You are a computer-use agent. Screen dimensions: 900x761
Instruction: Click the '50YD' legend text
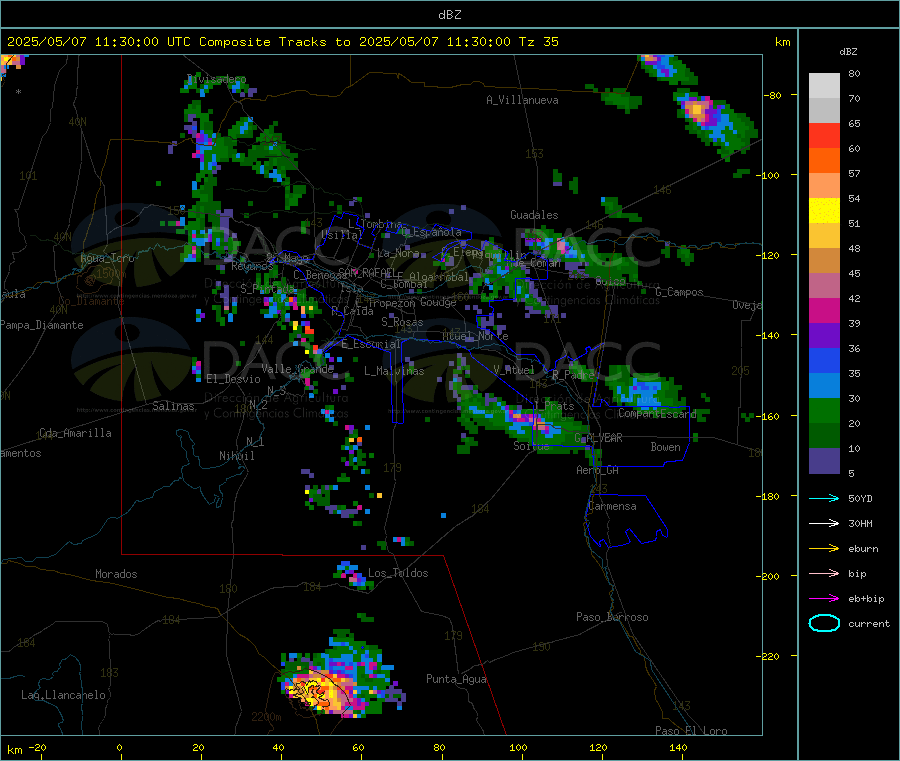(x=860, y=498)
